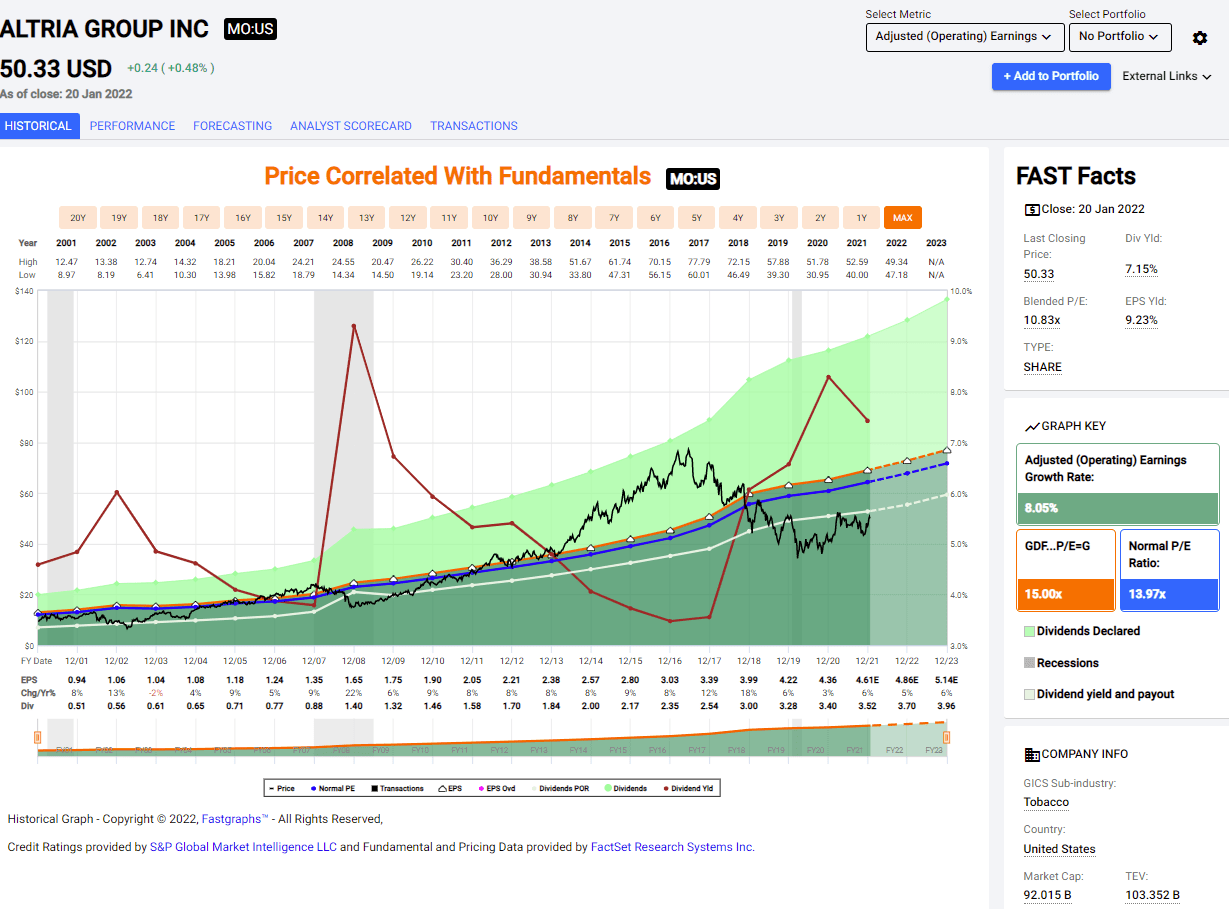Toggle EPS series in chart legend
The height and width of the screenshot is (909, 1229).
[x=449, y=788]
